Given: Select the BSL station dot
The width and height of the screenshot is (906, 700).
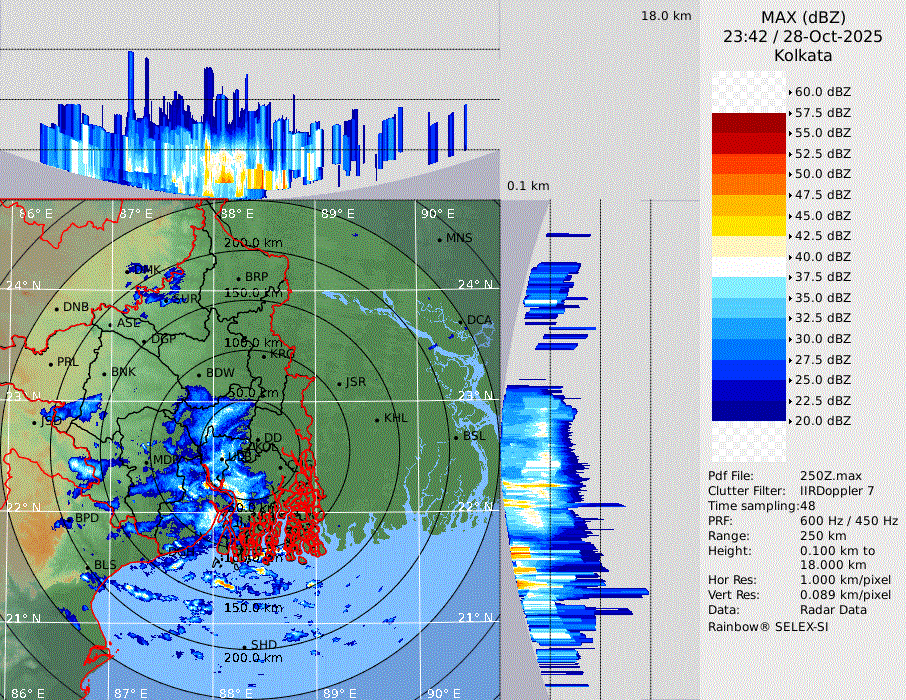Looking at the screenshot, I should point(457,437).
